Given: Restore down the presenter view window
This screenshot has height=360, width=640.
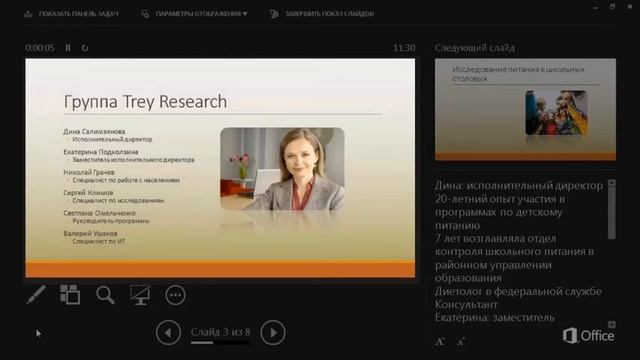Looking at the screenshot, I should 612,7.
